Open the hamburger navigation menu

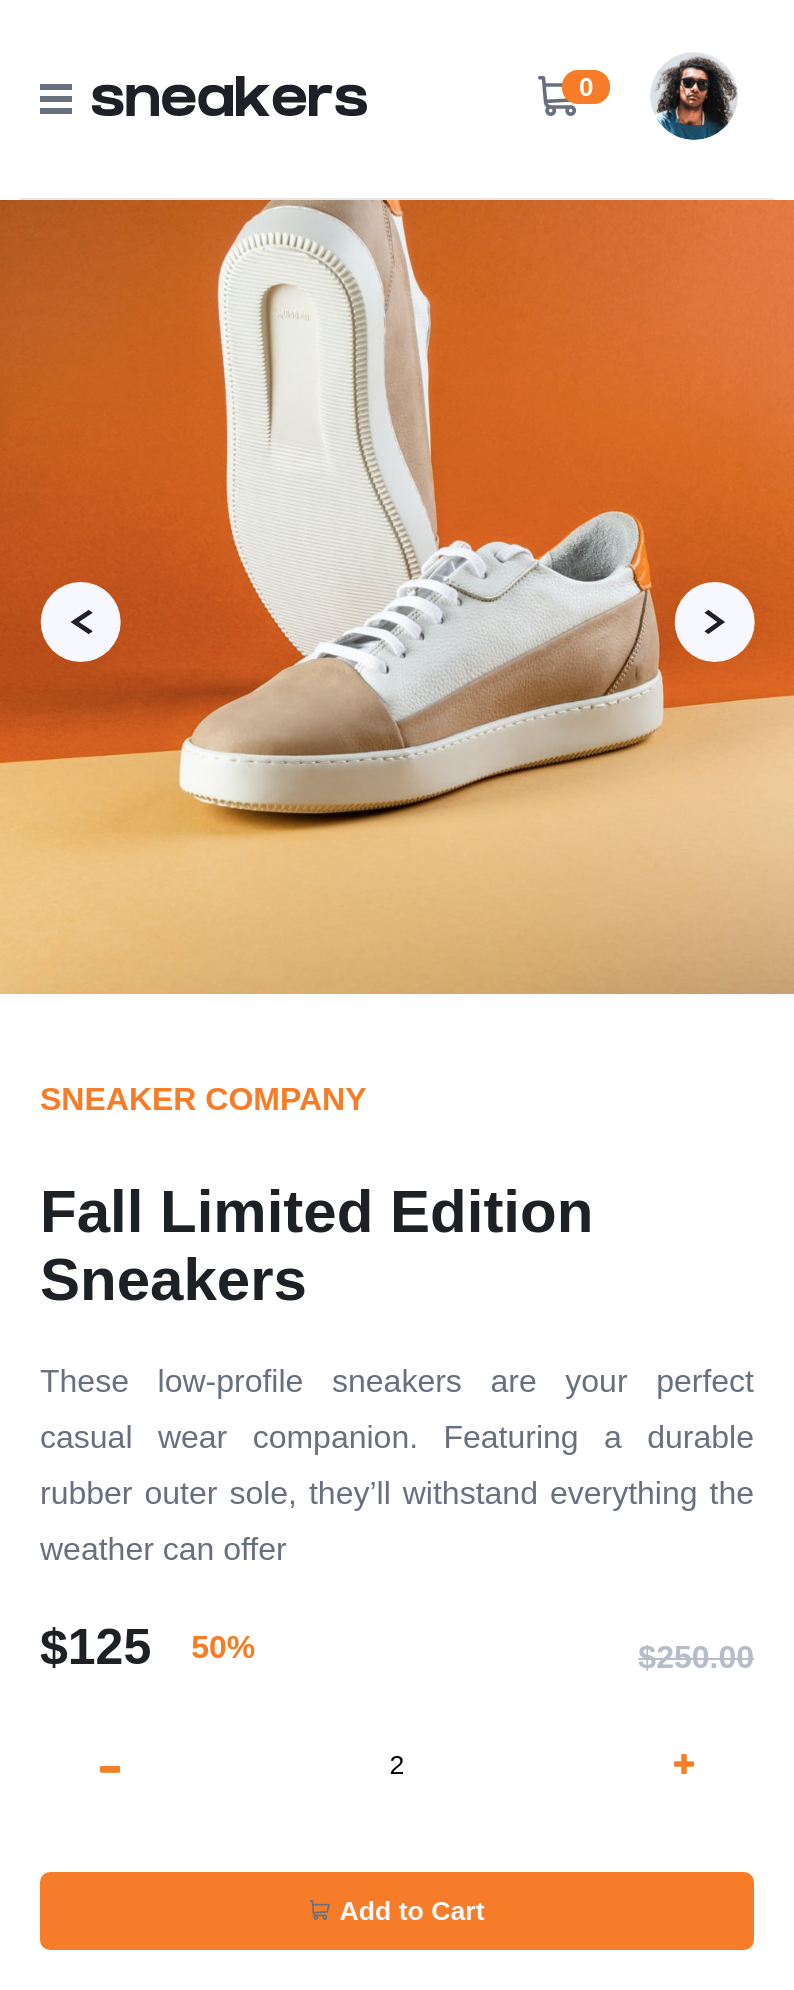(x=56, y=99)
